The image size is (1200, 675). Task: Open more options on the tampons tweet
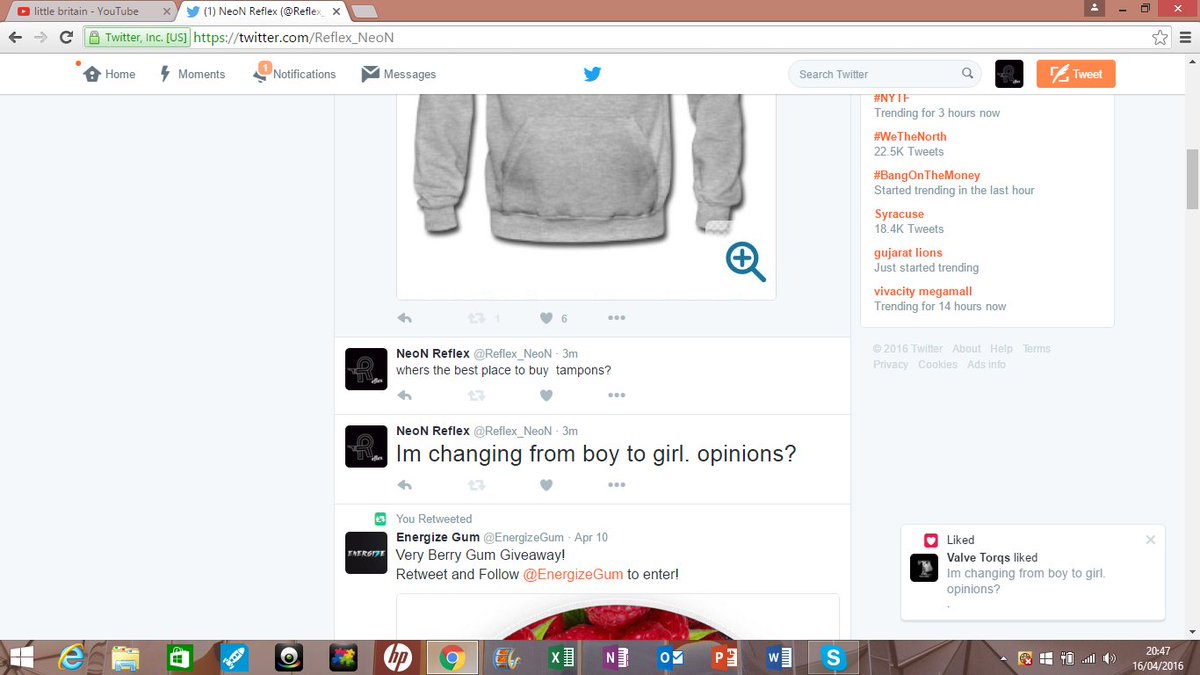[x=616, y=395]
